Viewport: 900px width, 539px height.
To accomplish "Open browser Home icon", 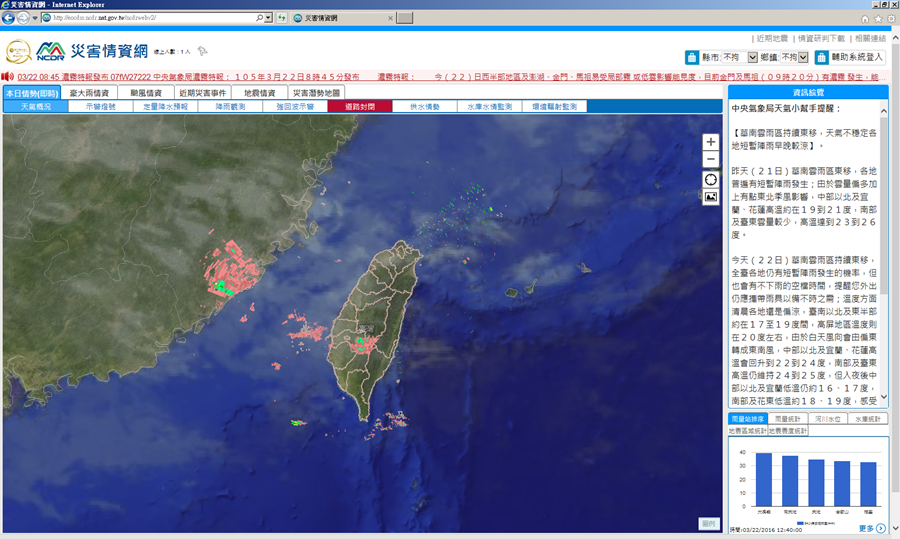I will pos(865,19).
